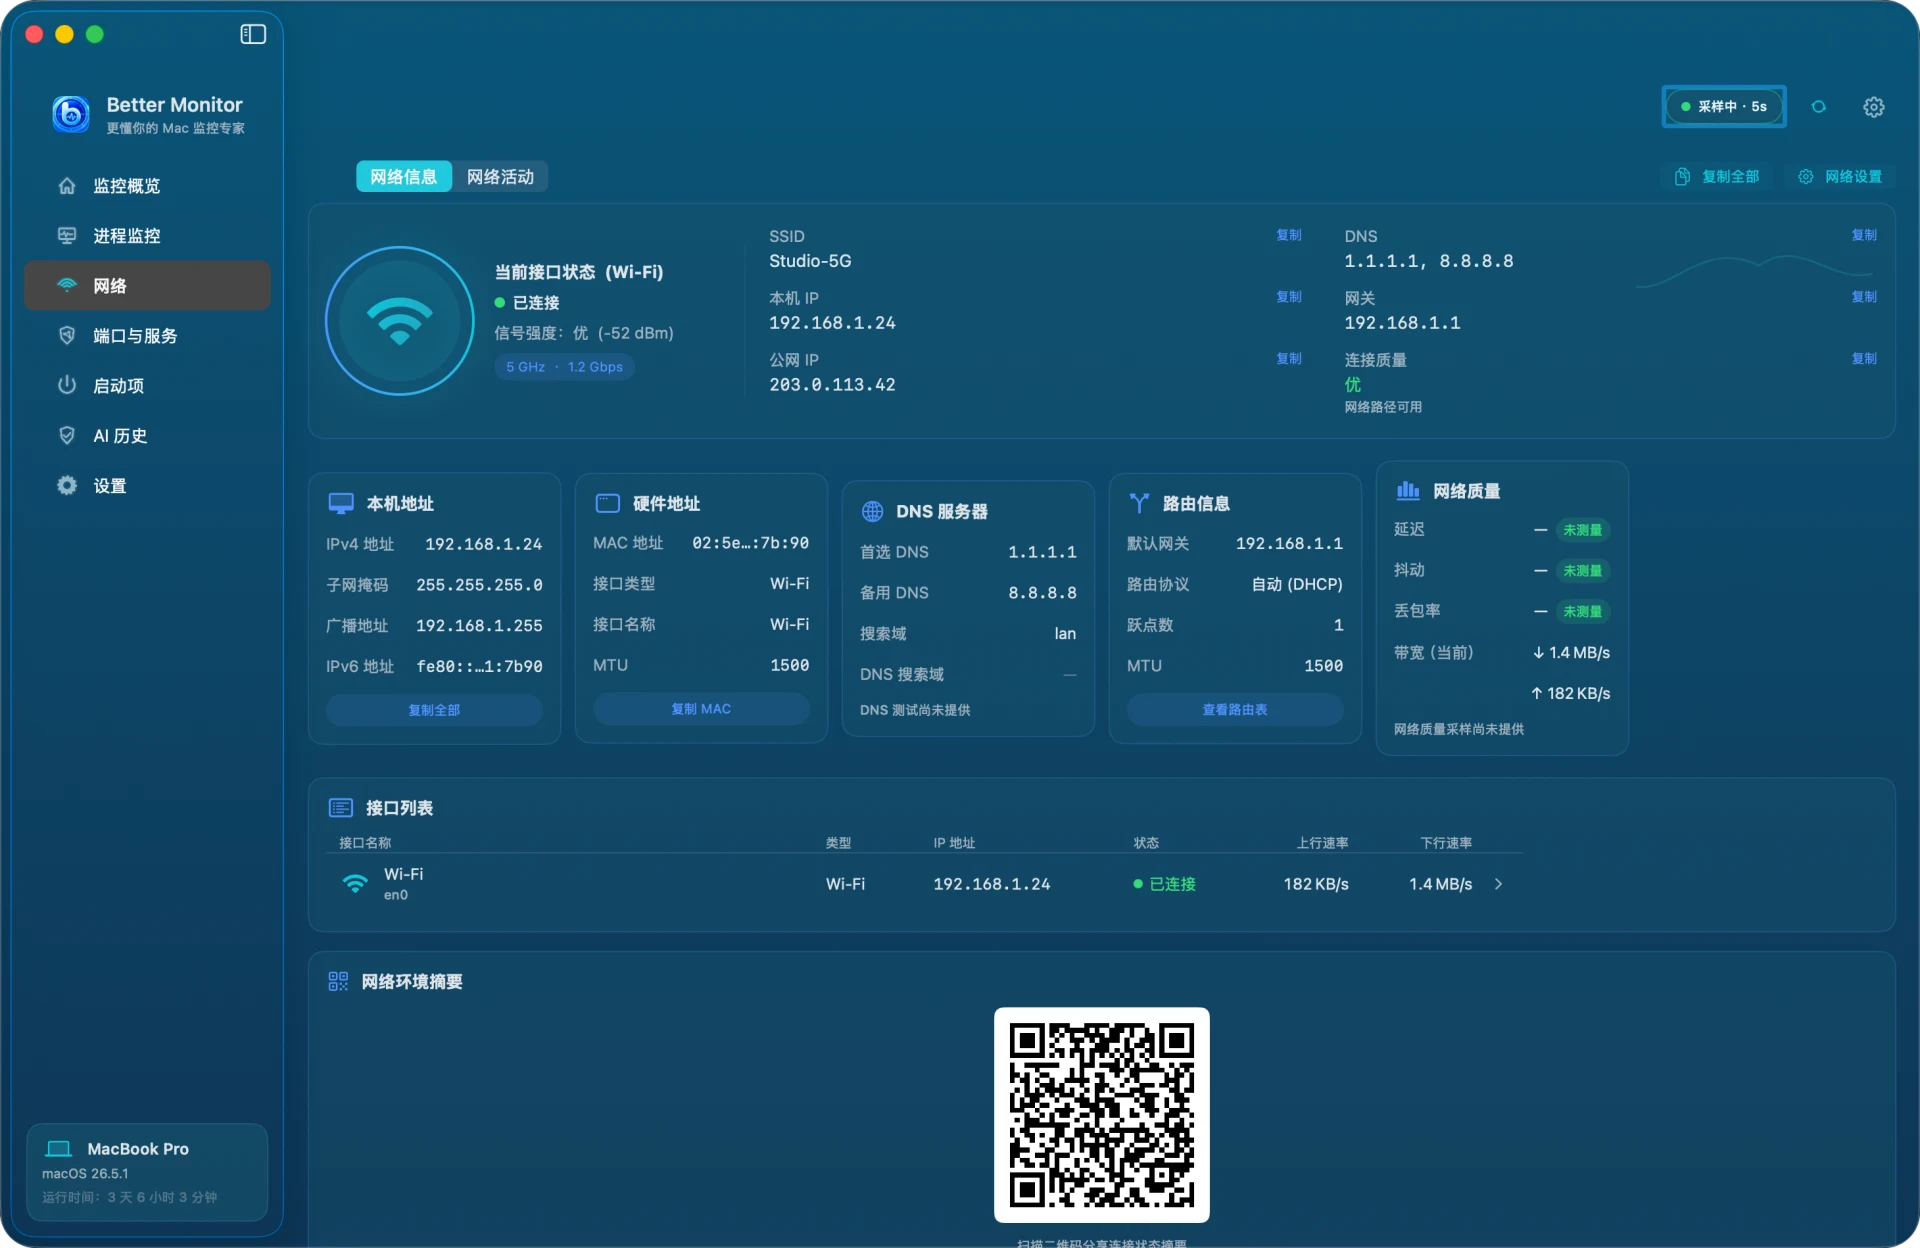Click the 5 GHz · 1.2 Gbps badge
The width and height of the screenshot is (1920, 1248).
pos(564,367)
